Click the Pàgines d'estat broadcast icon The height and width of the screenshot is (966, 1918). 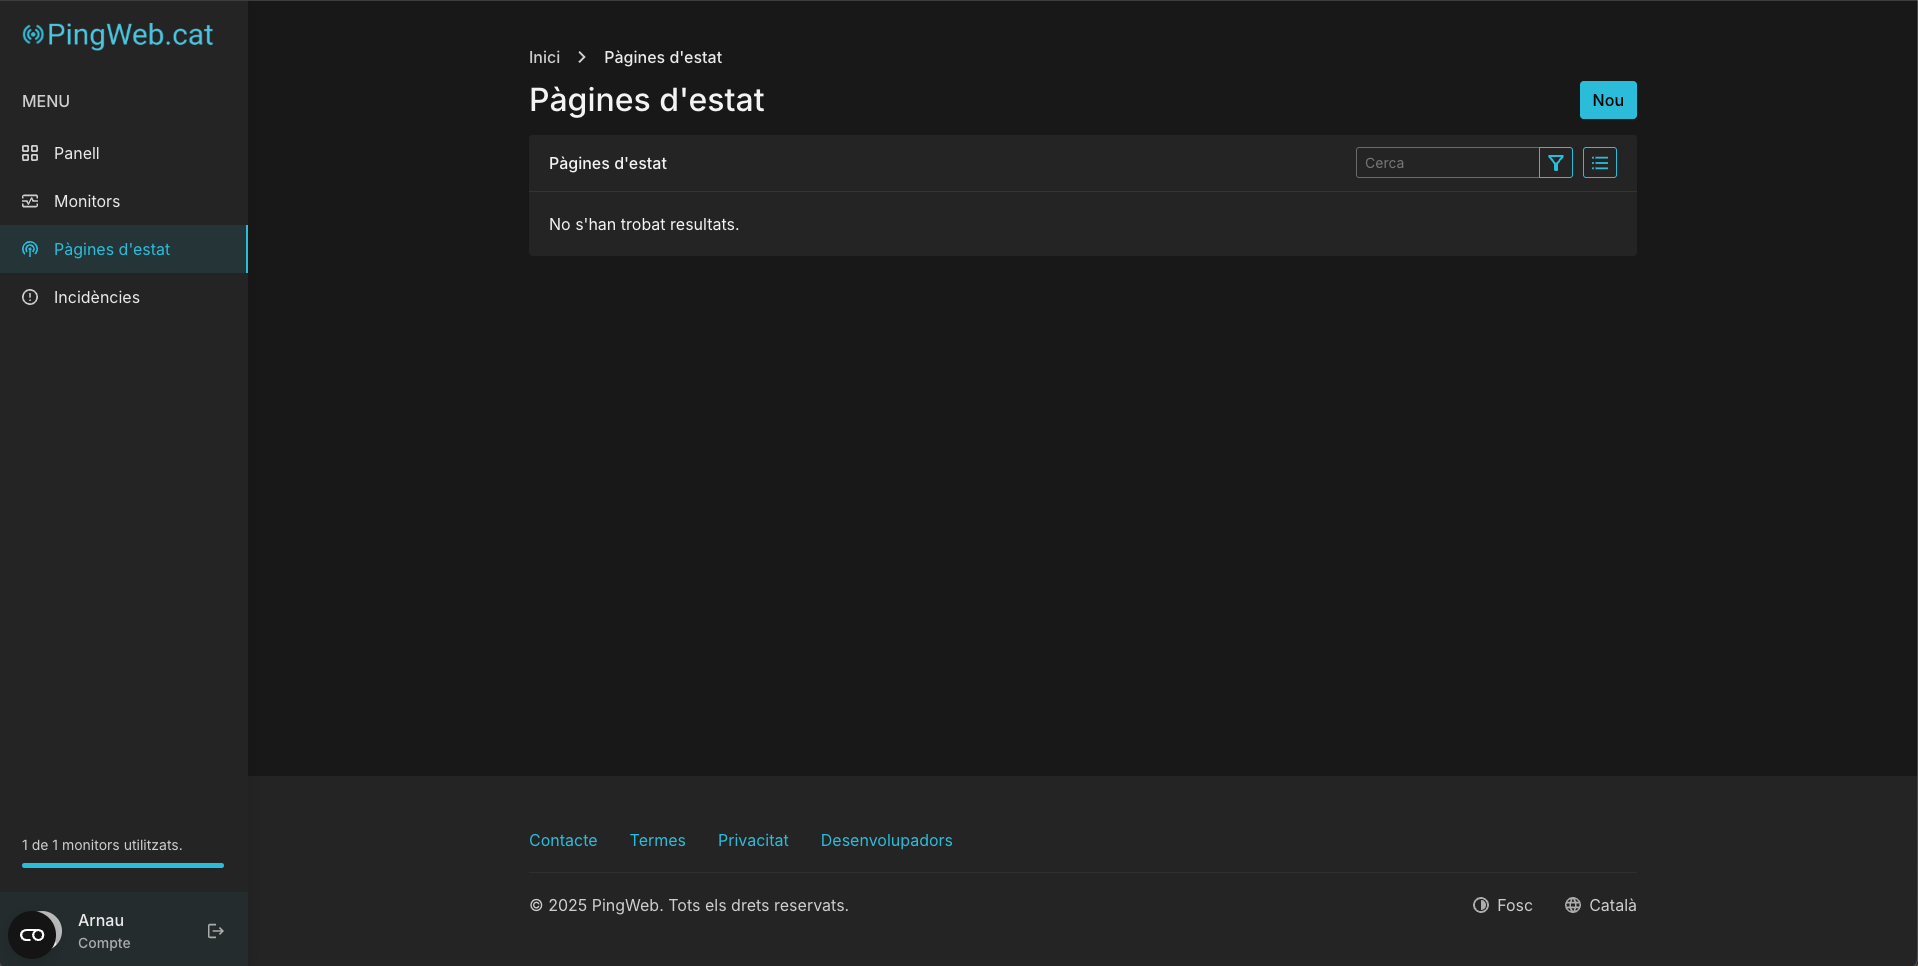coord(30,249)
